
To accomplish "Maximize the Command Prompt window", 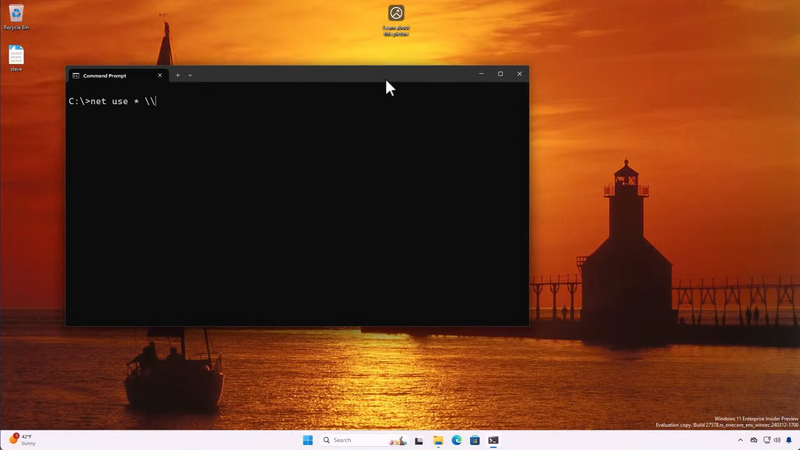I will (x=500, y=74).
